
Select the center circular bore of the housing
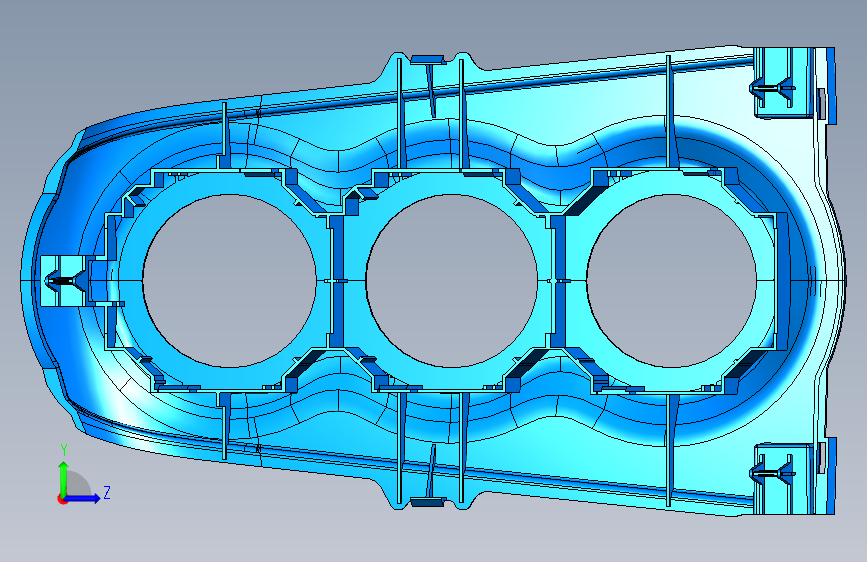pyautogui.click(x=451, y=280)
